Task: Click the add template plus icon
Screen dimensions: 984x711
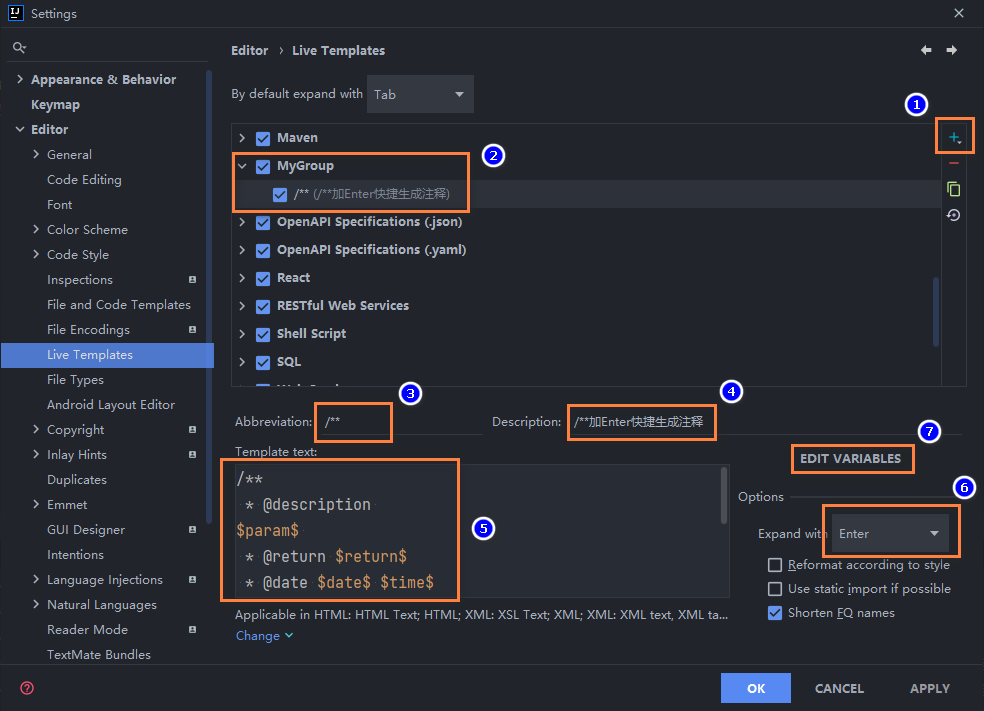Action: 954,137
